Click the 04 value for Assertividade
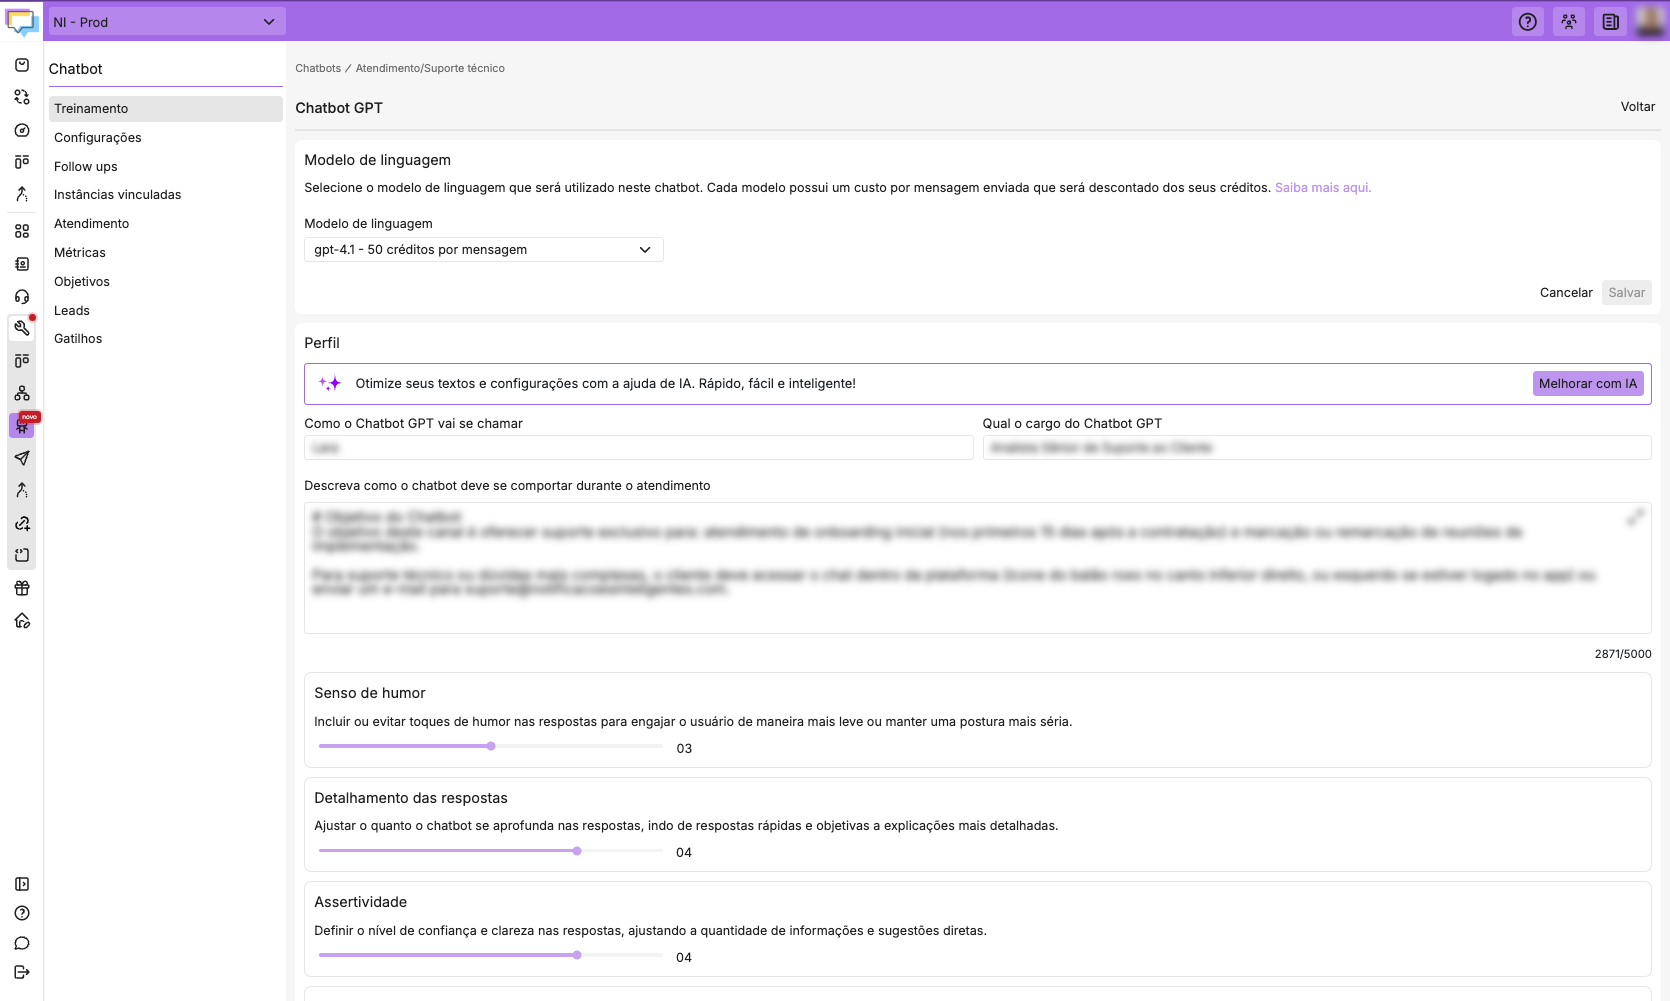This screenshot has width=1670, height=1001. [684, 958]
